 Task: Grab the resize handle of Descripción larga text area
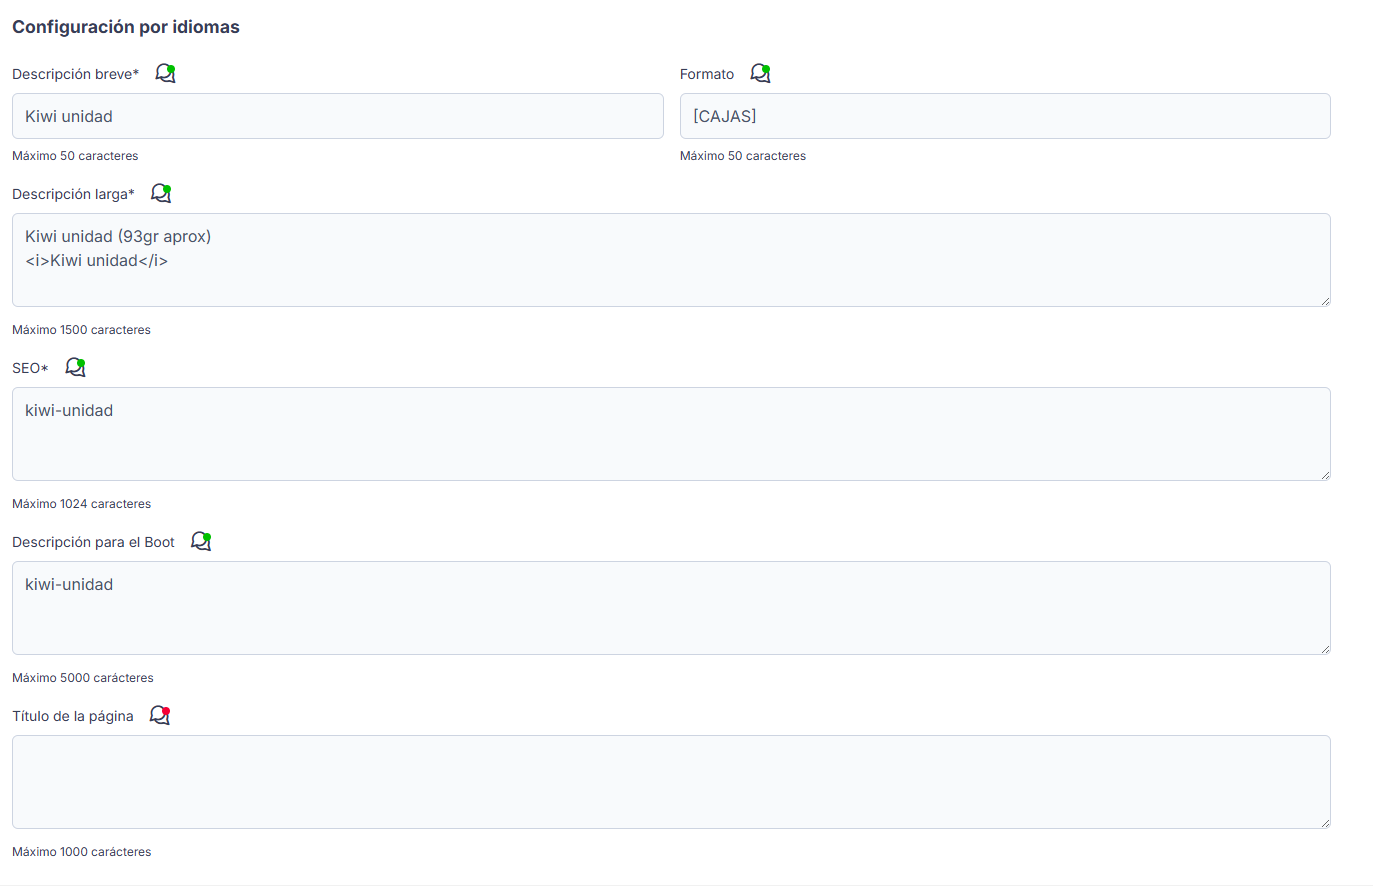coord(1325,301)
